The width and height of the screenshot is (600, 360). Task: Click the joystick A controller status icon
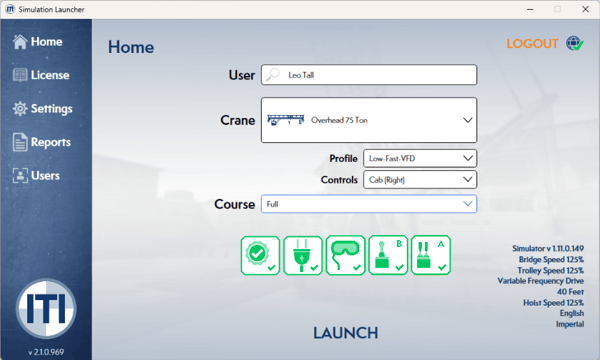click(431, 255)
